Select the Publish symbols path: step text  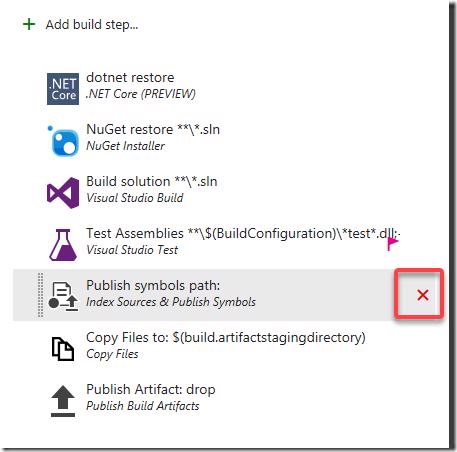(153, 286)
